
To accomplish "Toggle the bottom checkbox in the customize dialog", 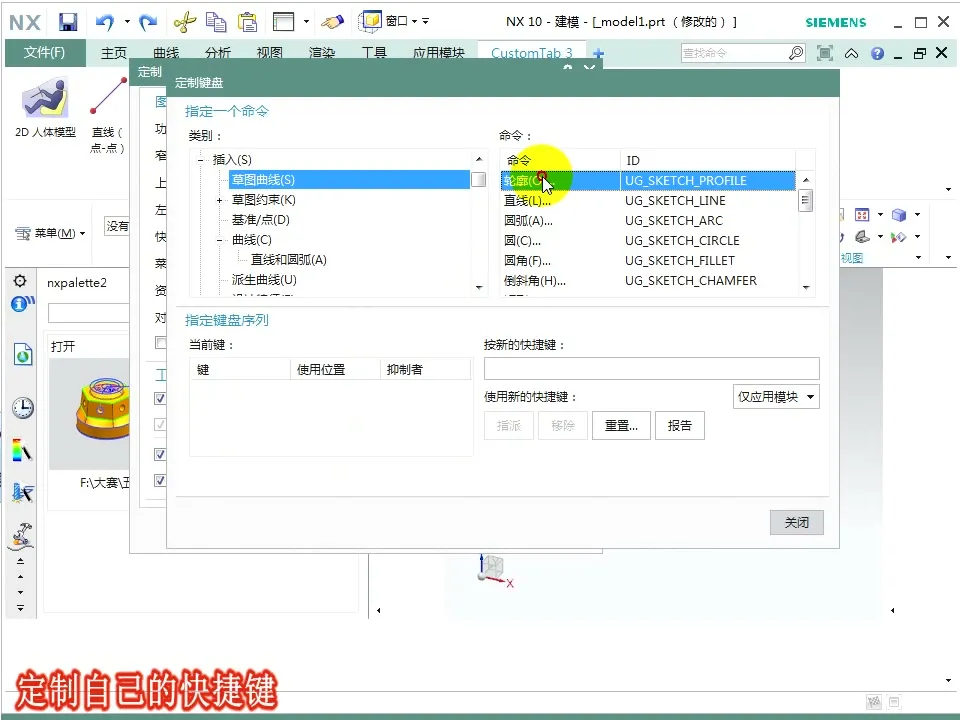I will [x=161, y=479].
